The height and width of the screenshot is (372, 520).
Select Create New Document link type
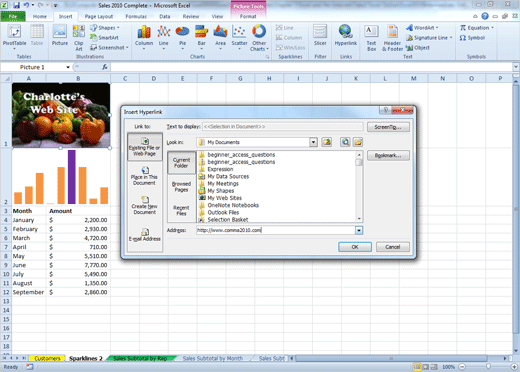145,205
